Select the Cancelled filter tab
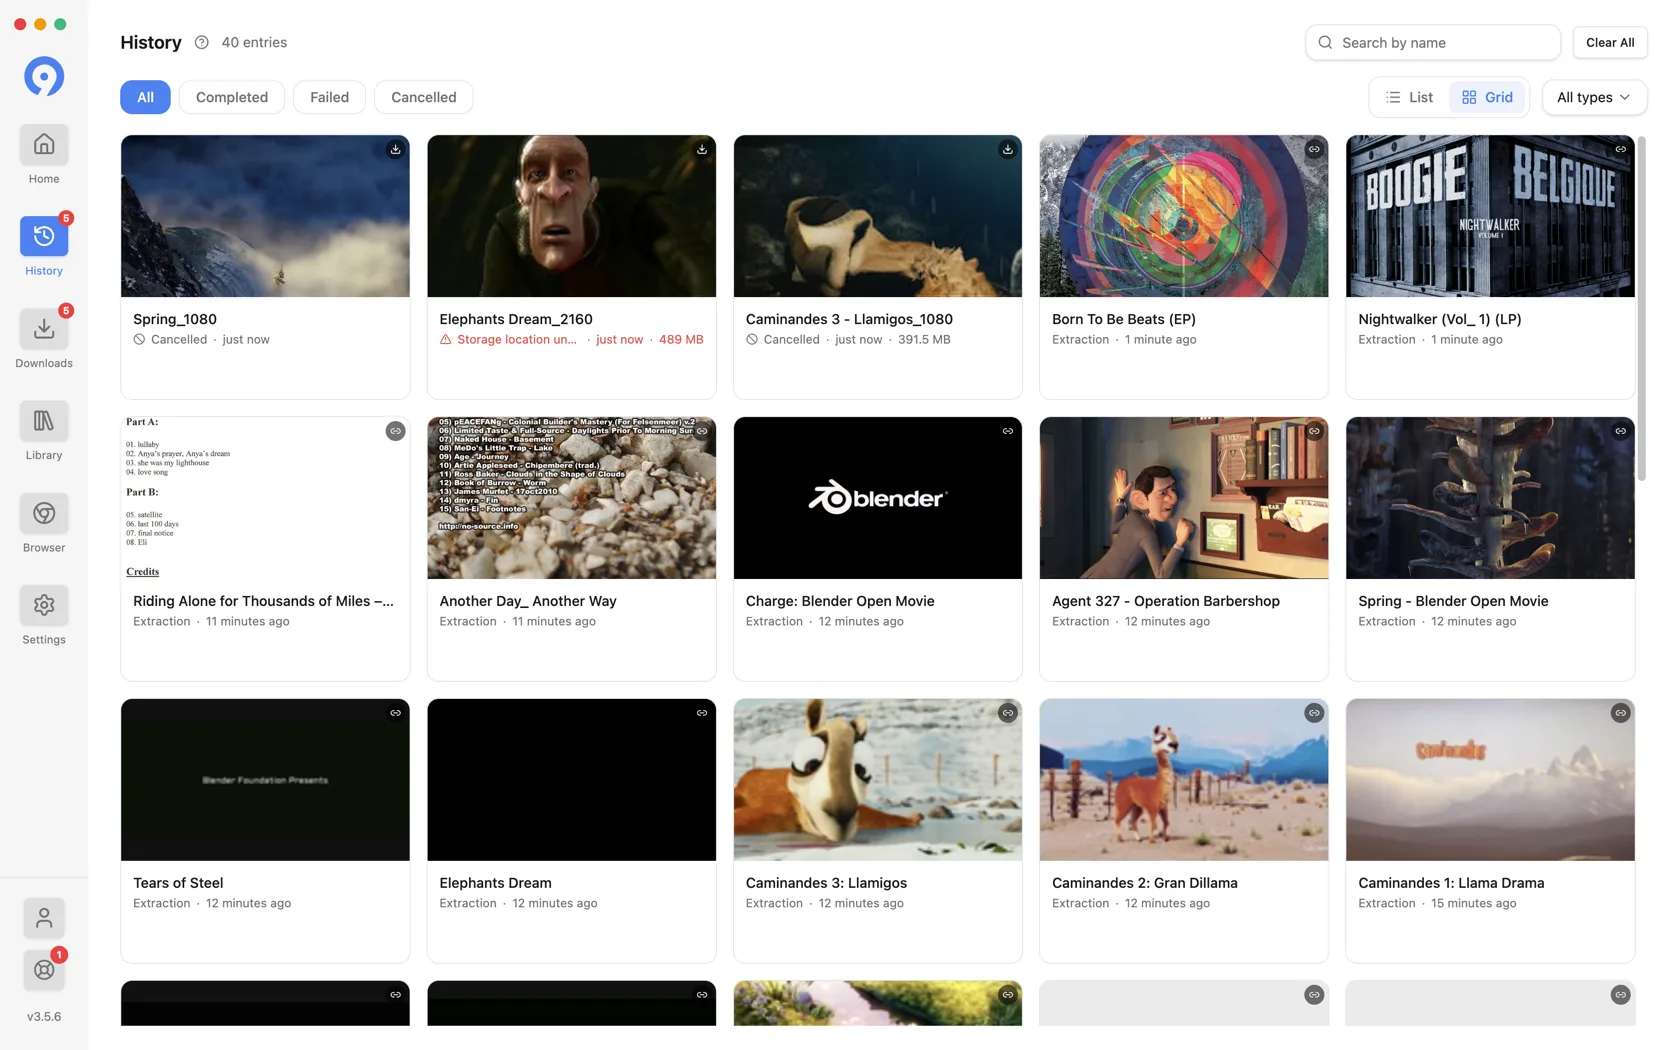The image size is (1680, 1050). point(423,97)
